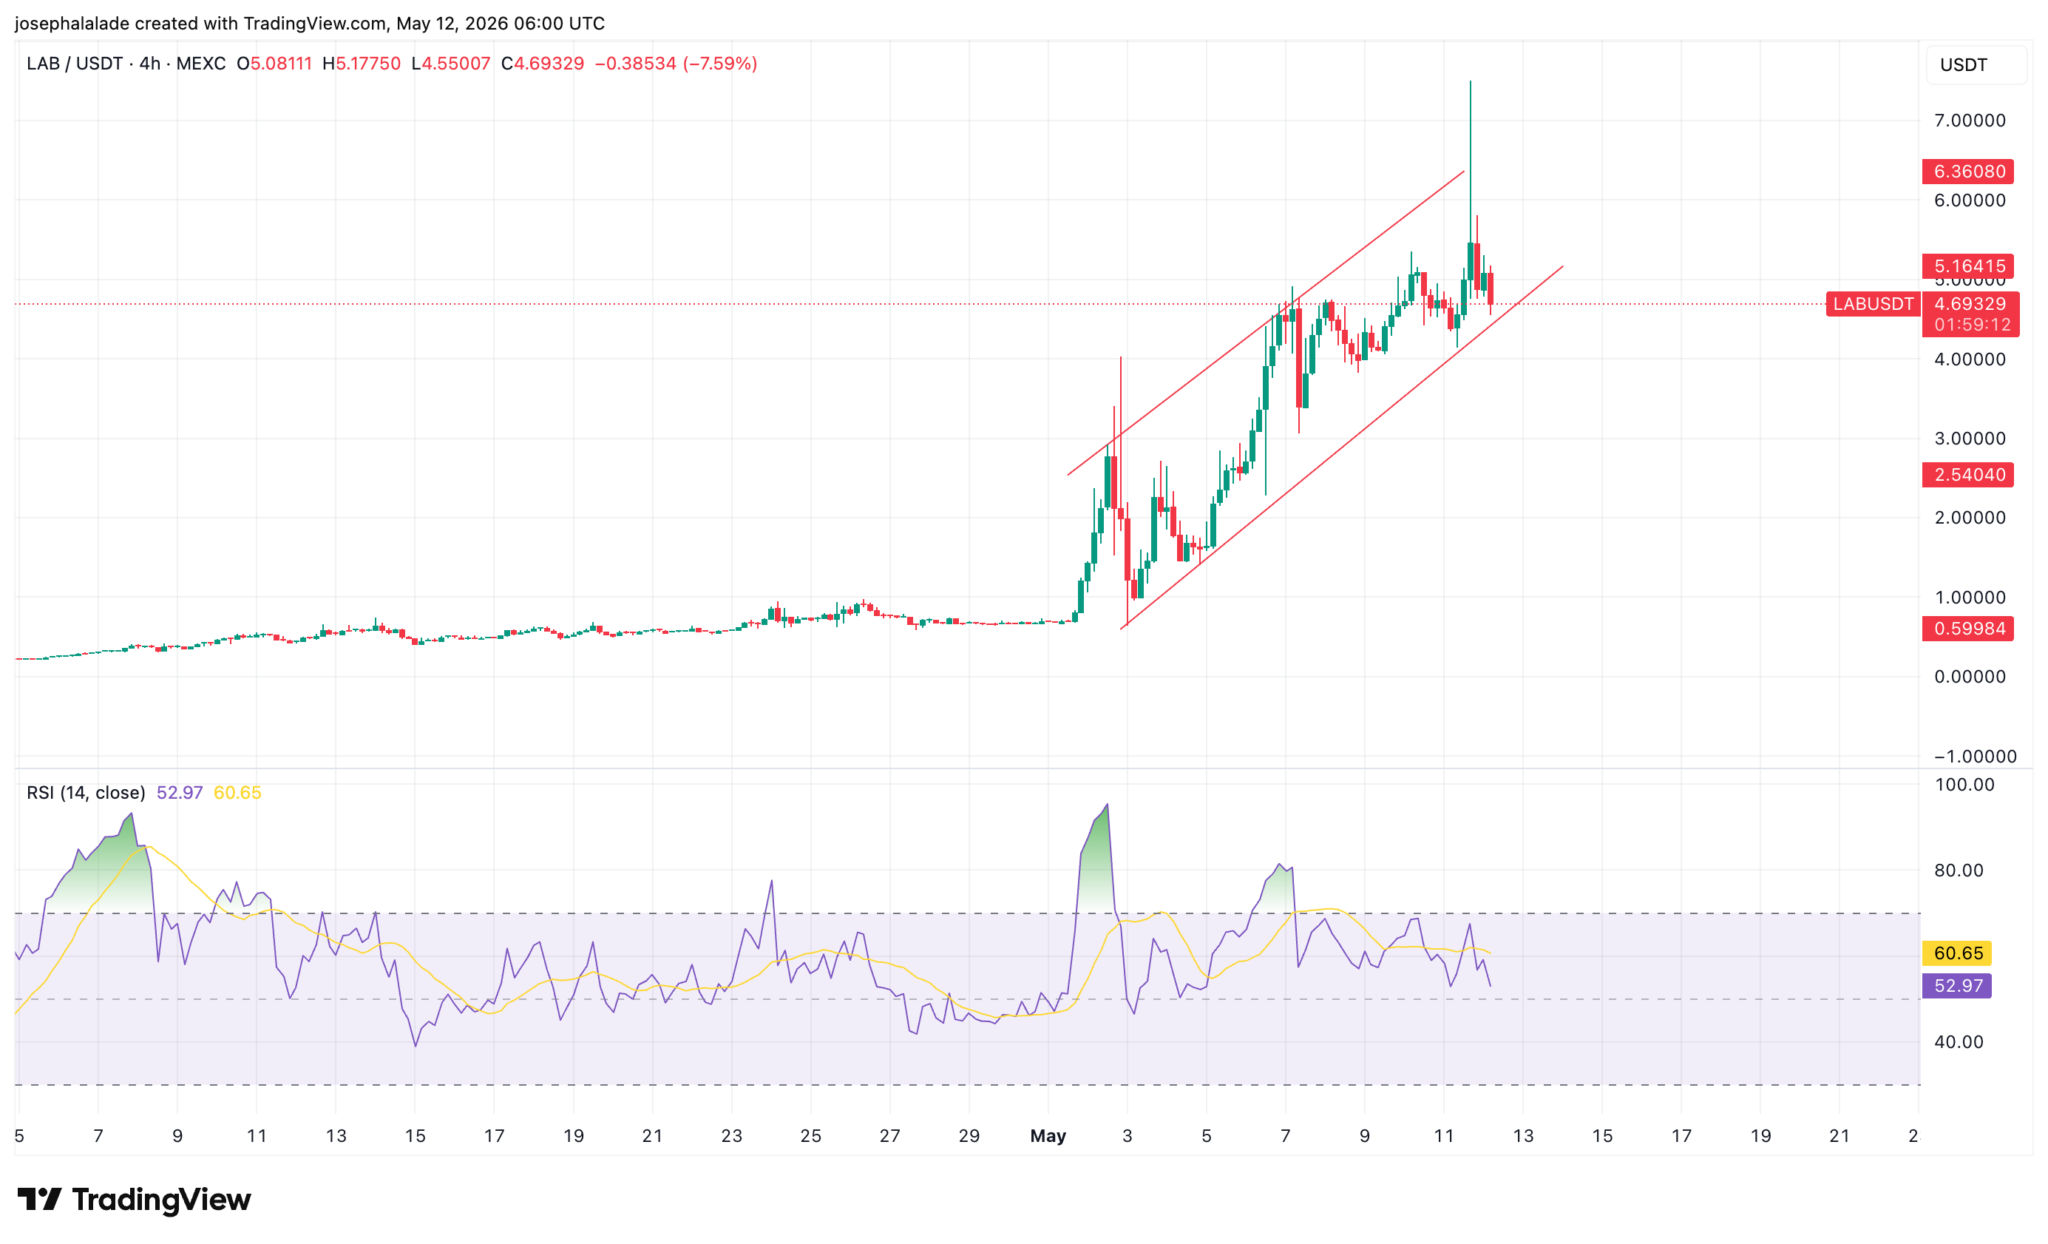Image resolution: width=2048 pixels, height=1244 pixels.
Task: Click the upper red channel trendline
Action: (x=1266, y=323)
